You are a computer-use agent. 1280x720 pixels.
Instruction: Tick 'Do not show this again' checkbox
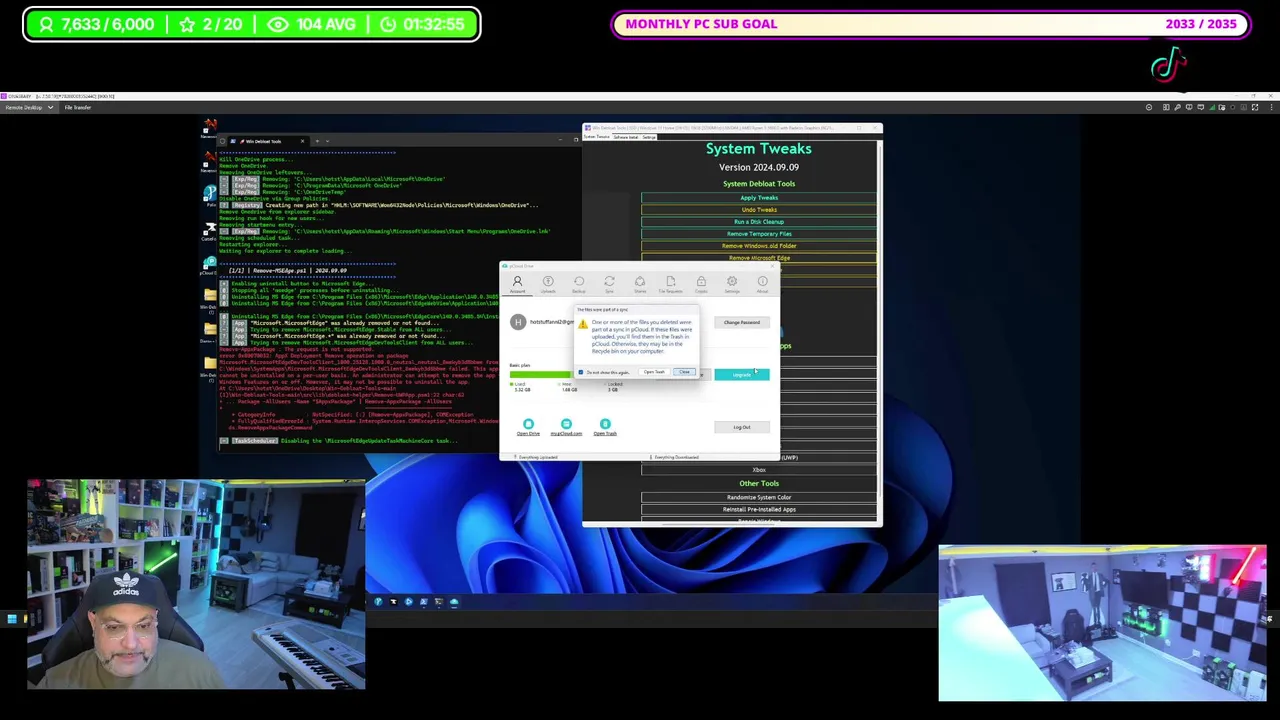coord(581,372)
